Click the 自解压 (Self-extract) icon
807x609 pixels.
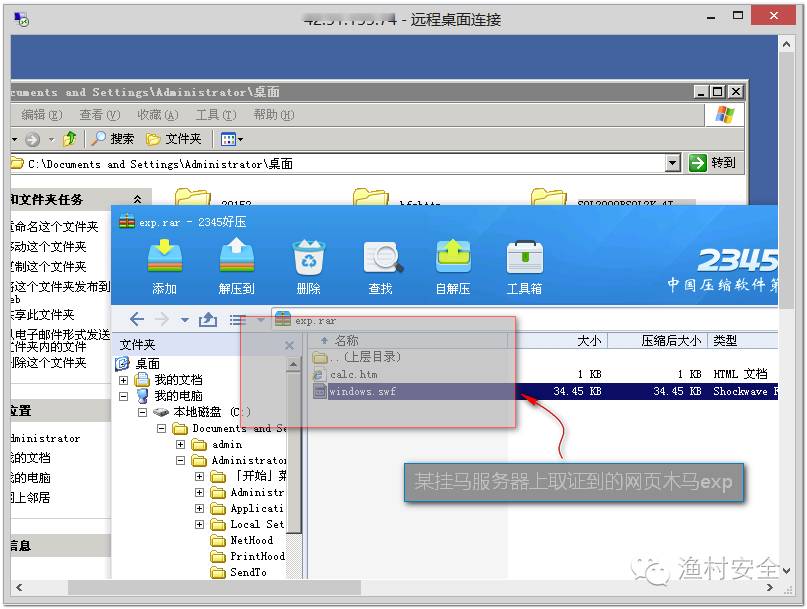point(453,256)
